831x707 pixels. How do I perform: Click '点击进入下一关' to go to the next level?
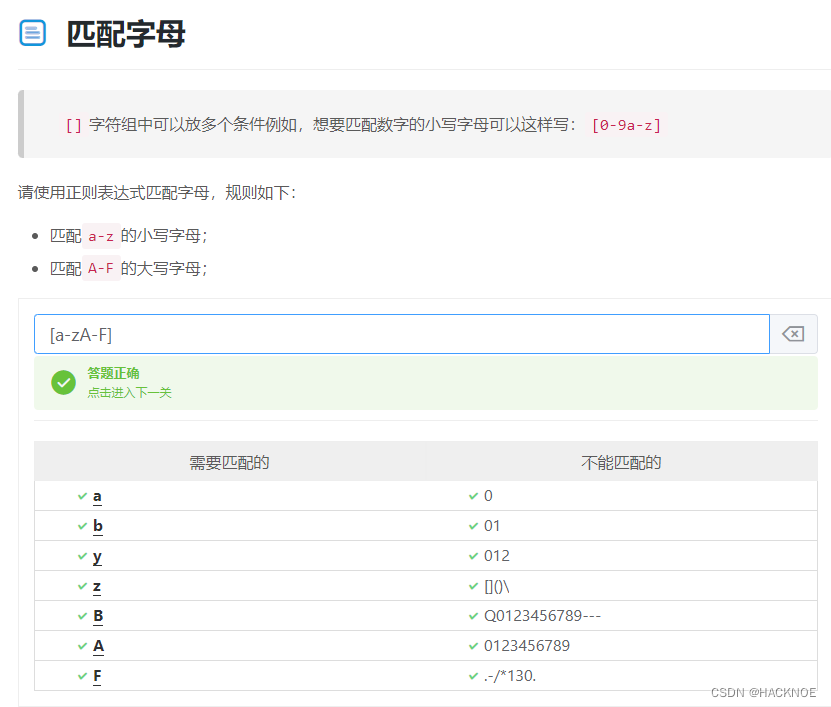[129, 393]
